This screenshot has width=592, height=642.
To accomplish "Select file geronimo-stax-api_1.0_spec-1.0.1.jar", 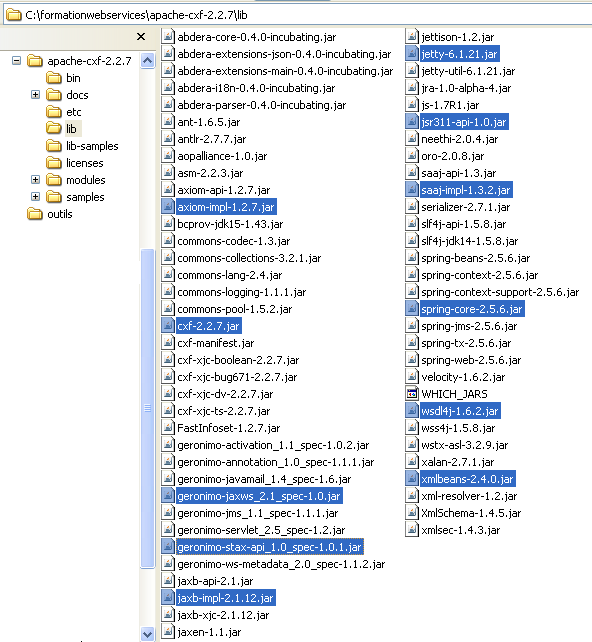I will (269, 547).
